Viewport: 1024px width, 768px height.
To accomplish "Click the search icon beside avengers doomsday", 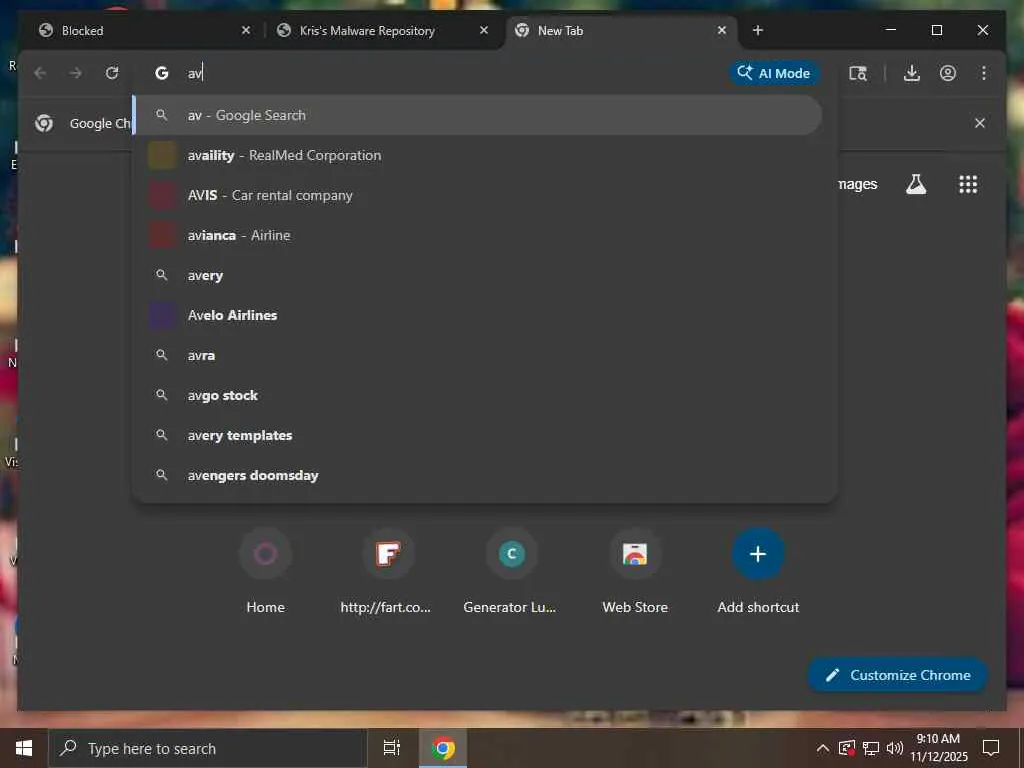I will (x=162, y=475).
